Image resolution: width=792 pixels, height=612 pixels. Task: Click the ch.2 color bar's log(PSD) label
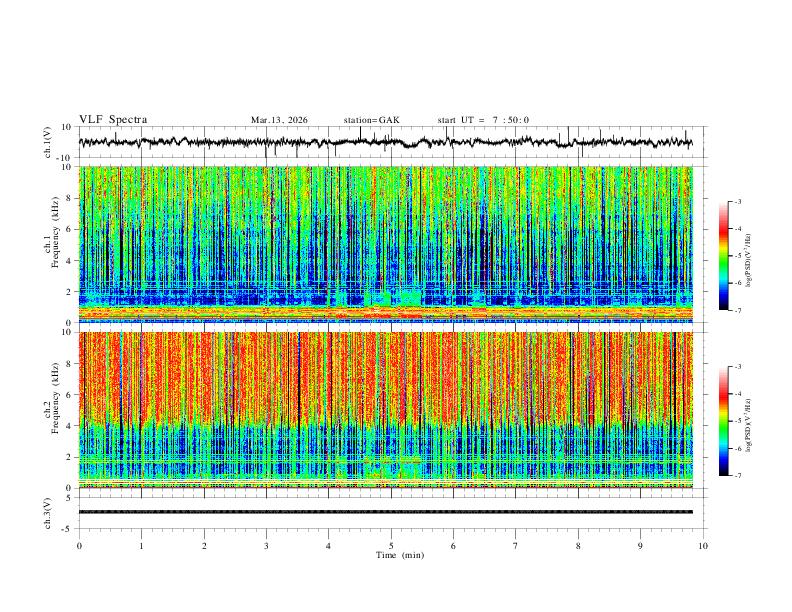[x=749, y=426]
